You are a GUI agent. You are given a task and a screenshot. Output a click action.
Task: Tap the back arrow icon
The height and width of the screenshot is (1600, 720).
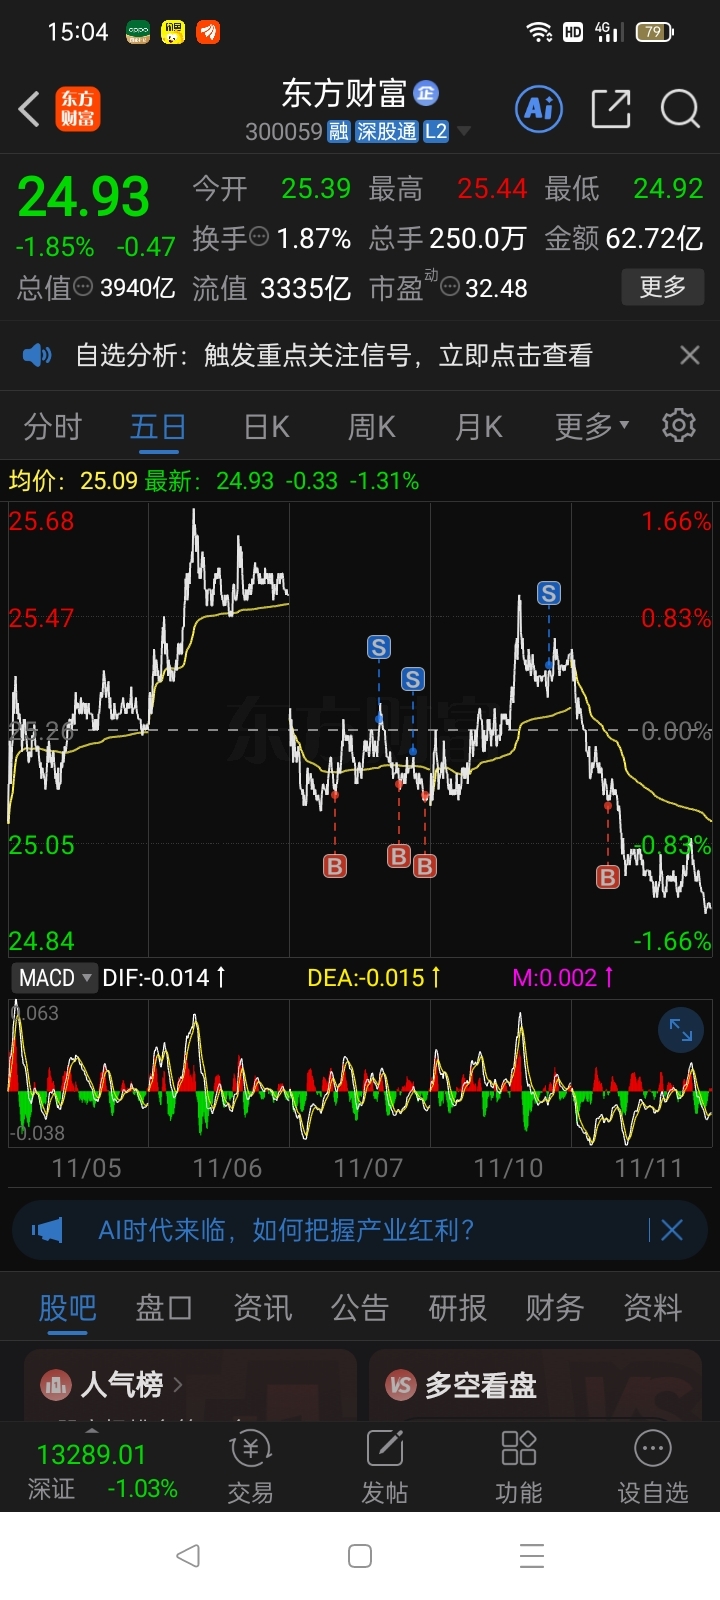click(30, 109)
